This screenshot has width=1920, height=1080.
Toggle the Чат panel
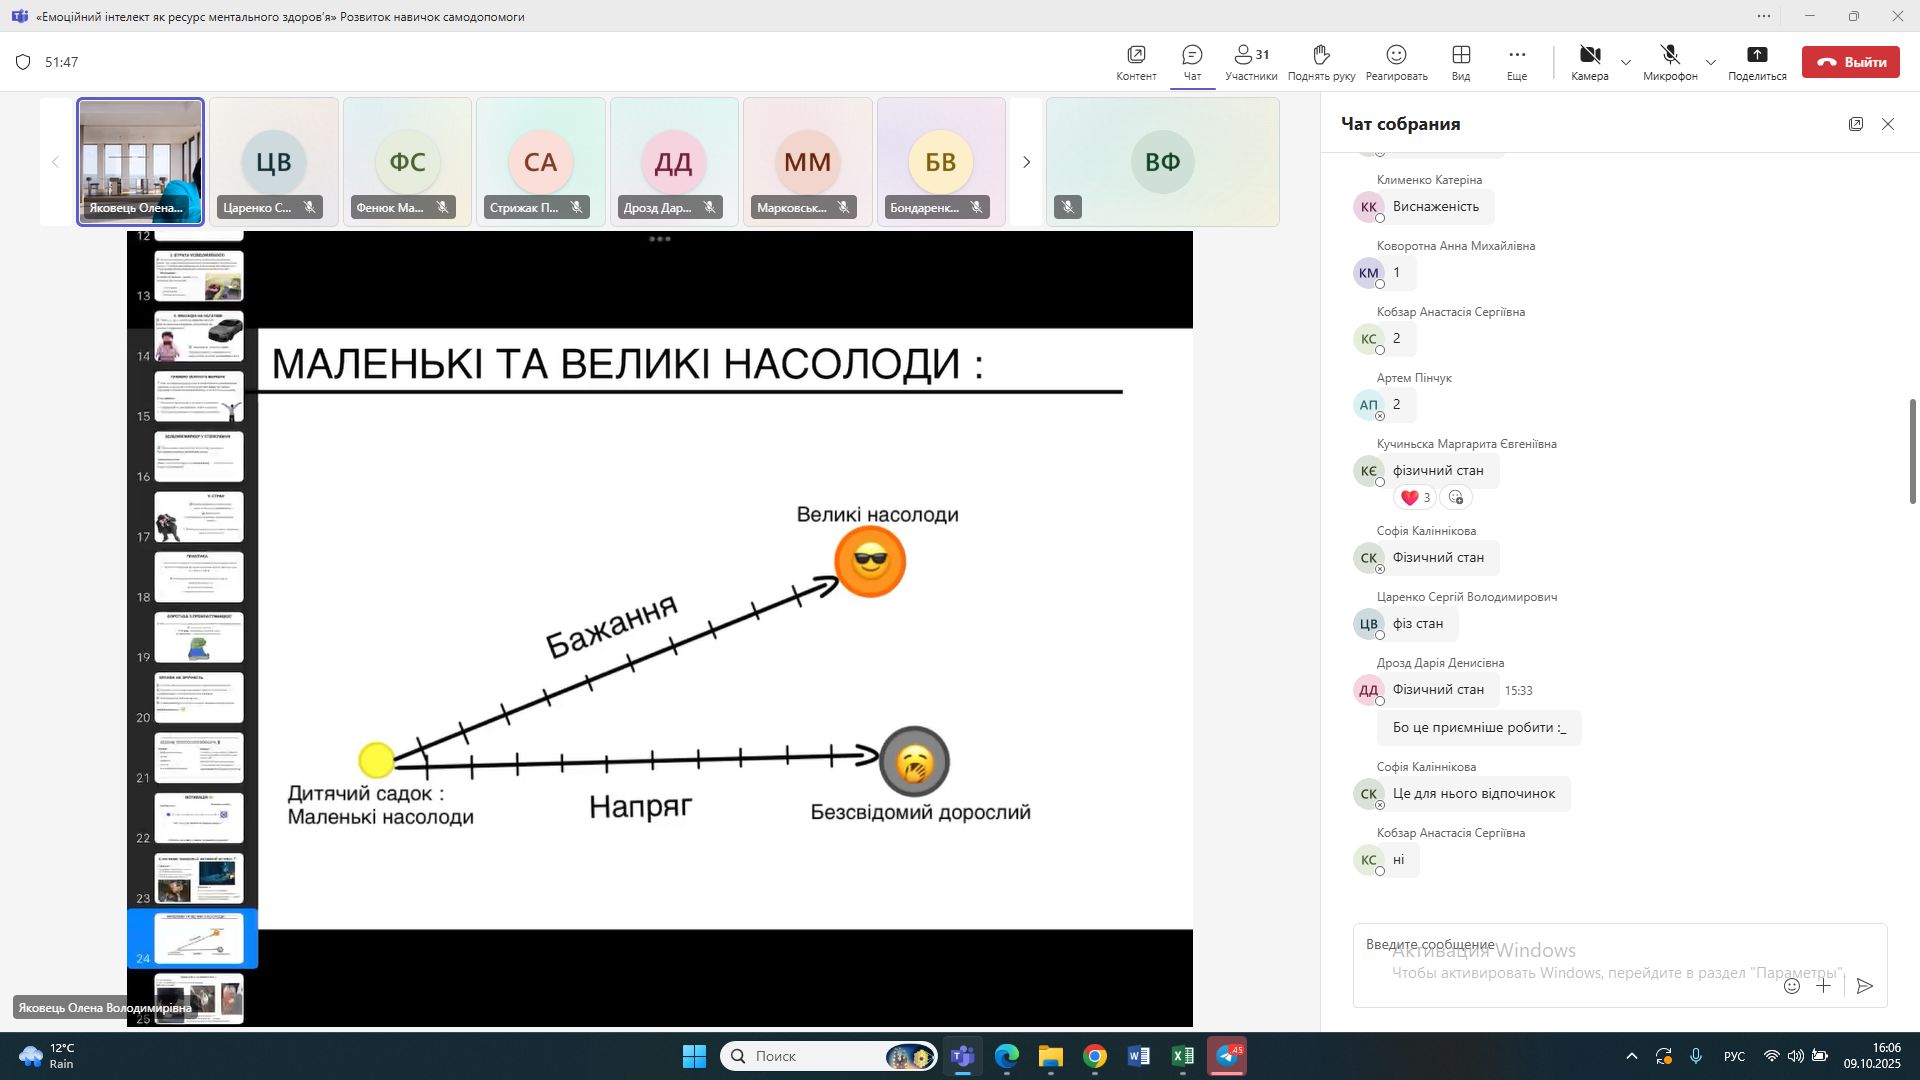pyautogui.click(x=1192, y=62)
